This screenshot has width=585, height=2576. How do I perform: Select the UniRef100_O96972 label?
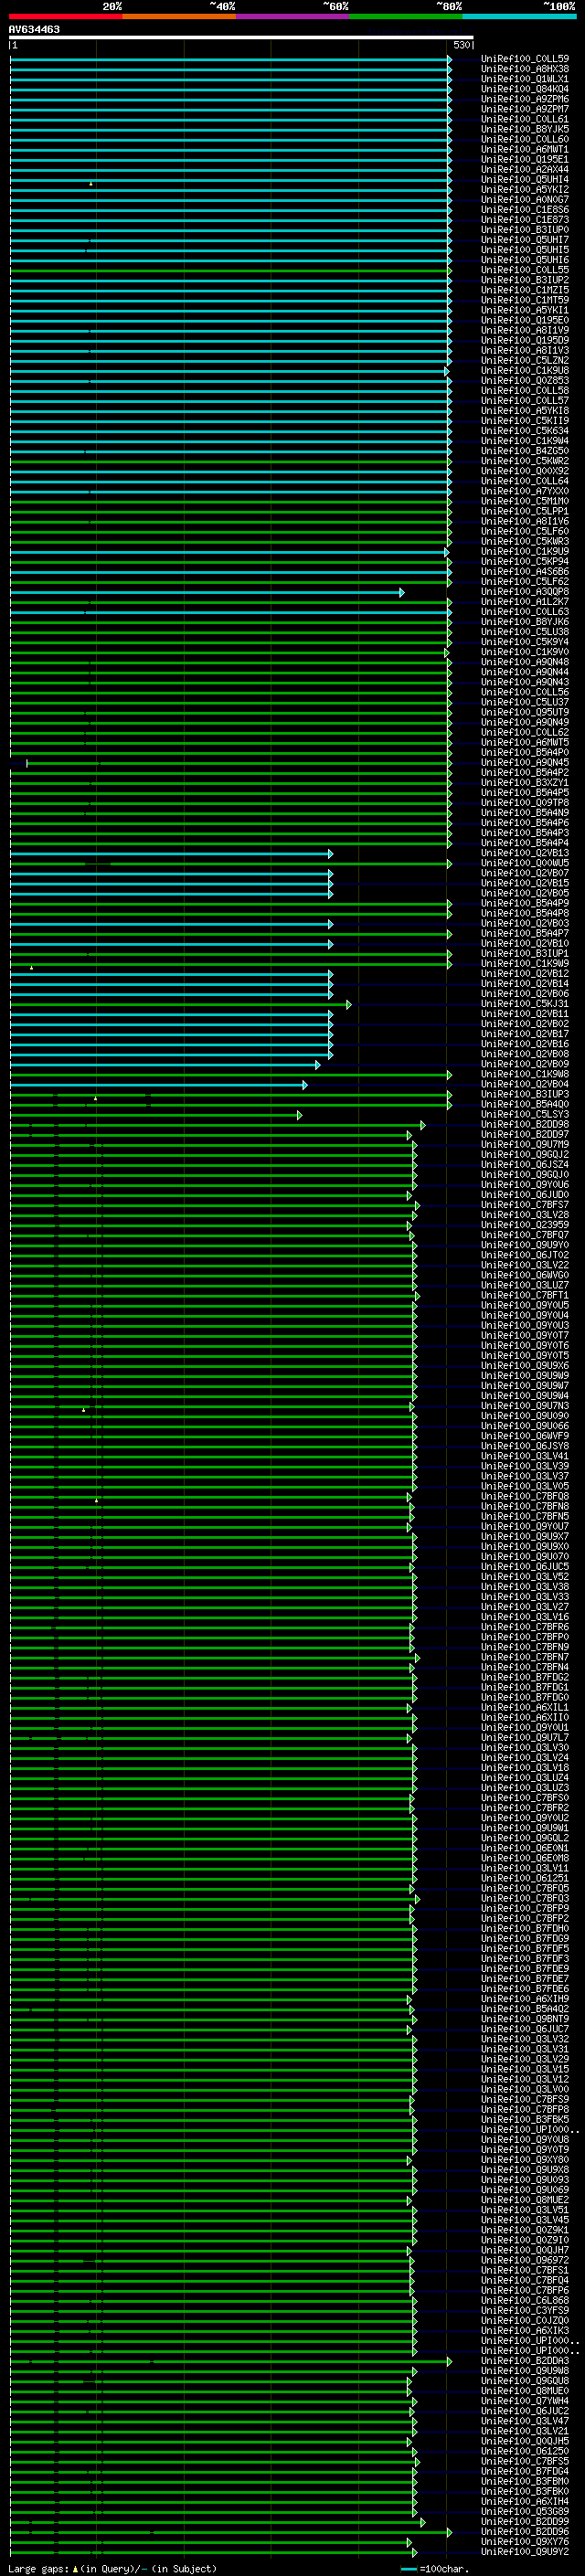(525, 2259)
